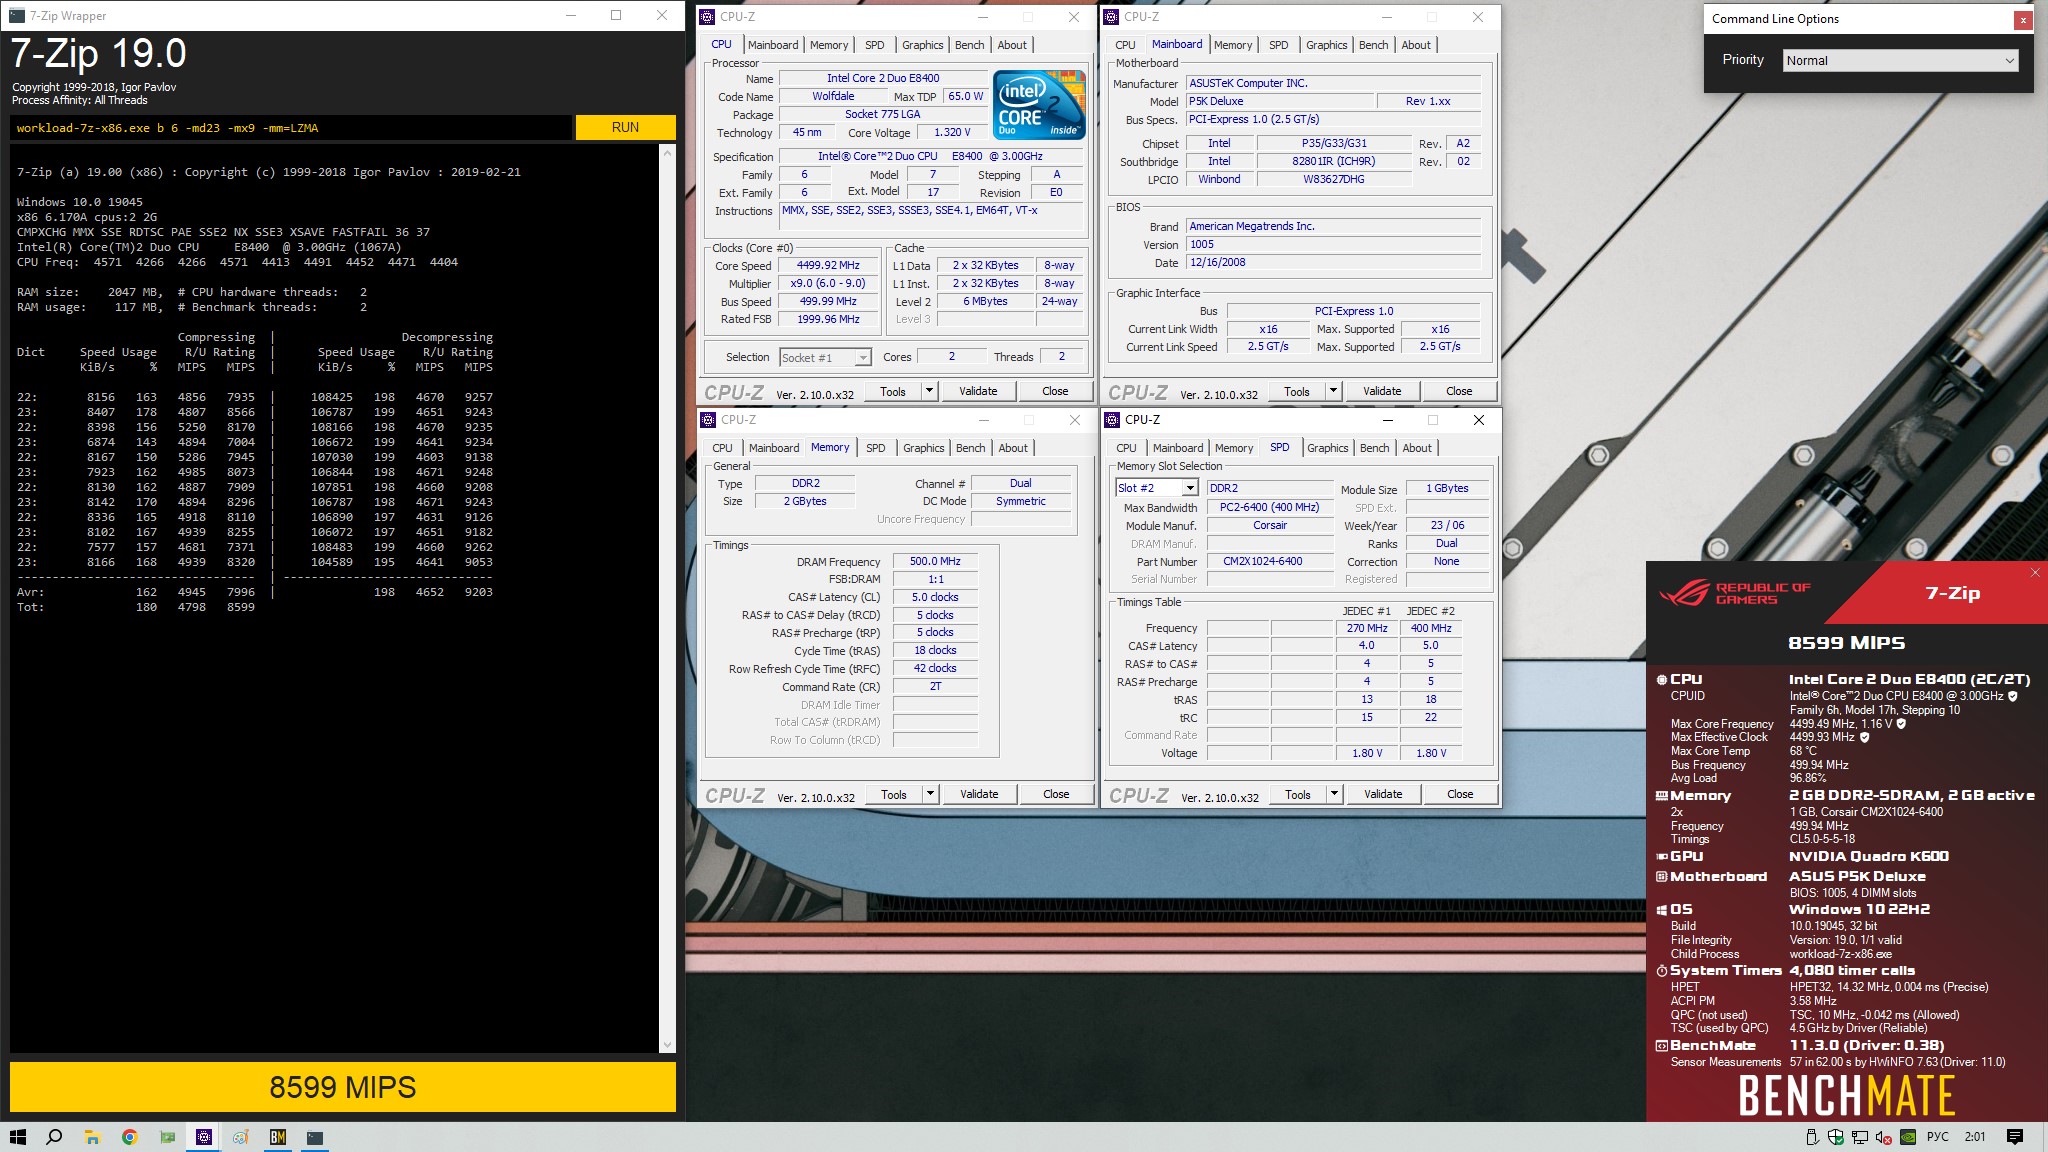Click the muted volume tray icon
This screenshot has width=2048, height=1152.
coord(1884,1137)
